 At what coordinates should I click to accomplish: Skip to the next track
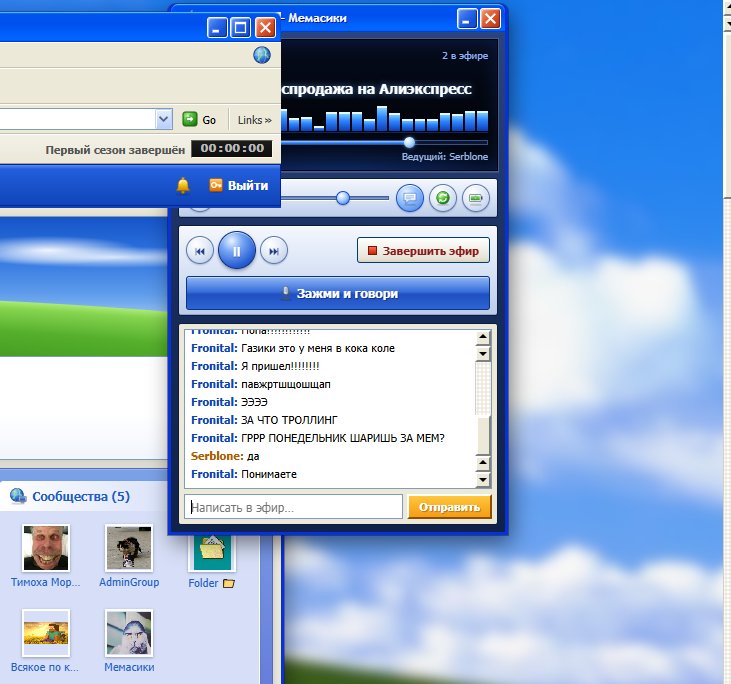(274, 251)
